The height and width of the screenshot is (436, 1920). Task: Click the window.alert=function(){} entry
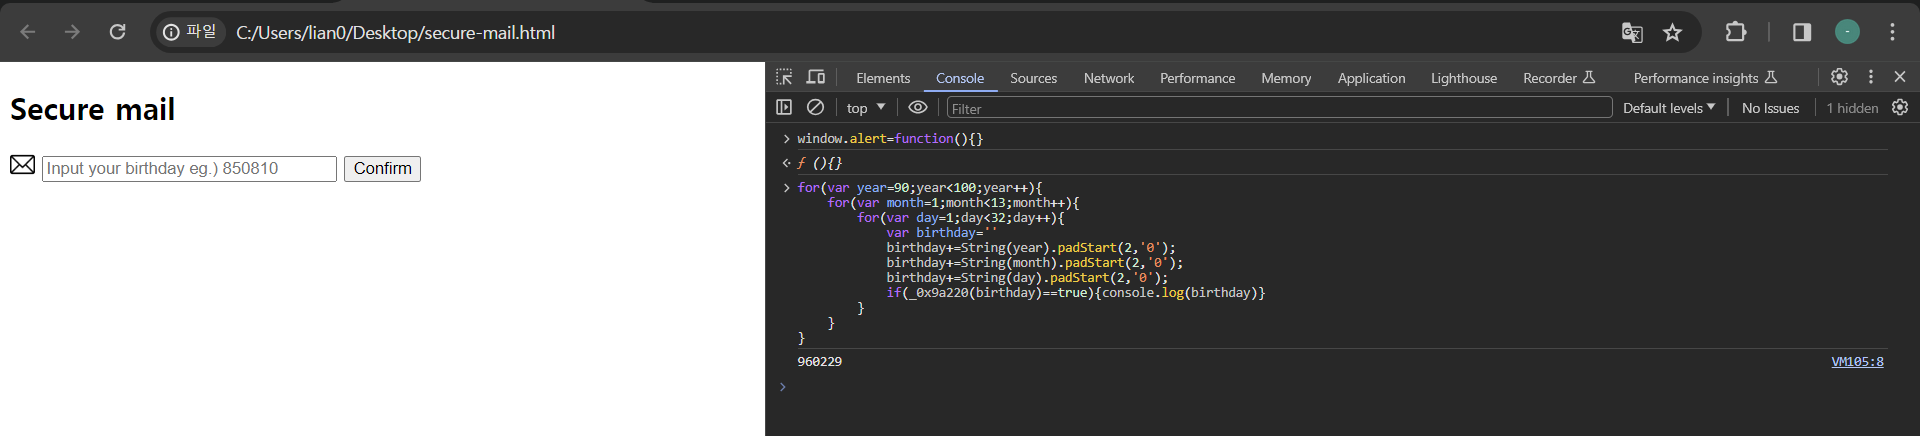890,139
